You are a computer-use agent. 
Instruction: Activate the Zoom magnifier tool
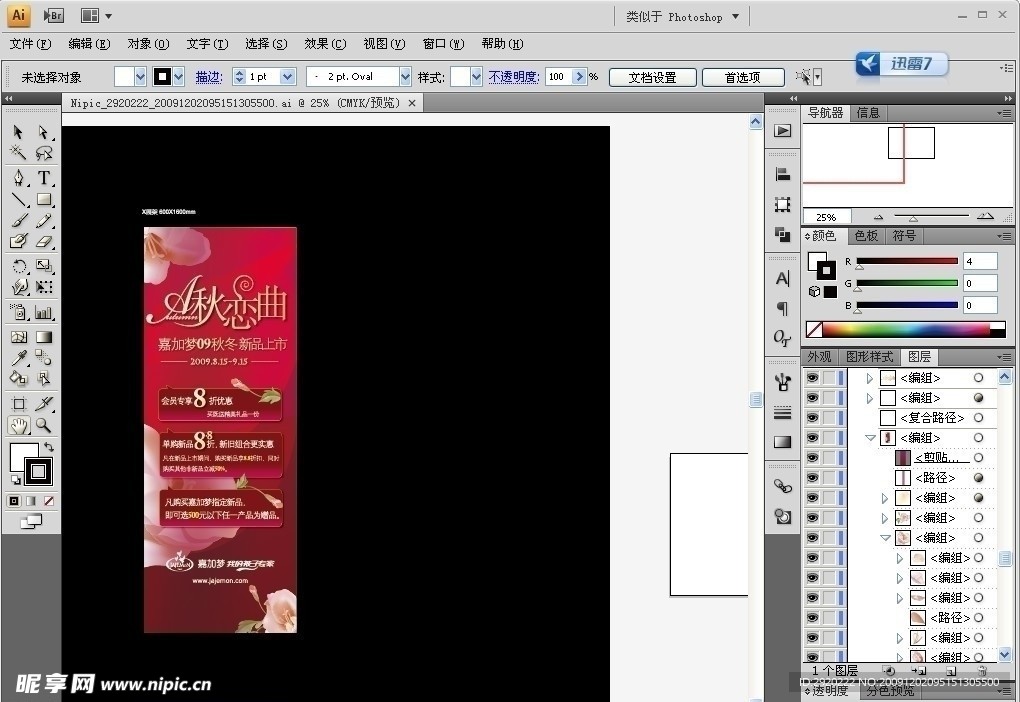pyautogui.click(x=44, y=425)
